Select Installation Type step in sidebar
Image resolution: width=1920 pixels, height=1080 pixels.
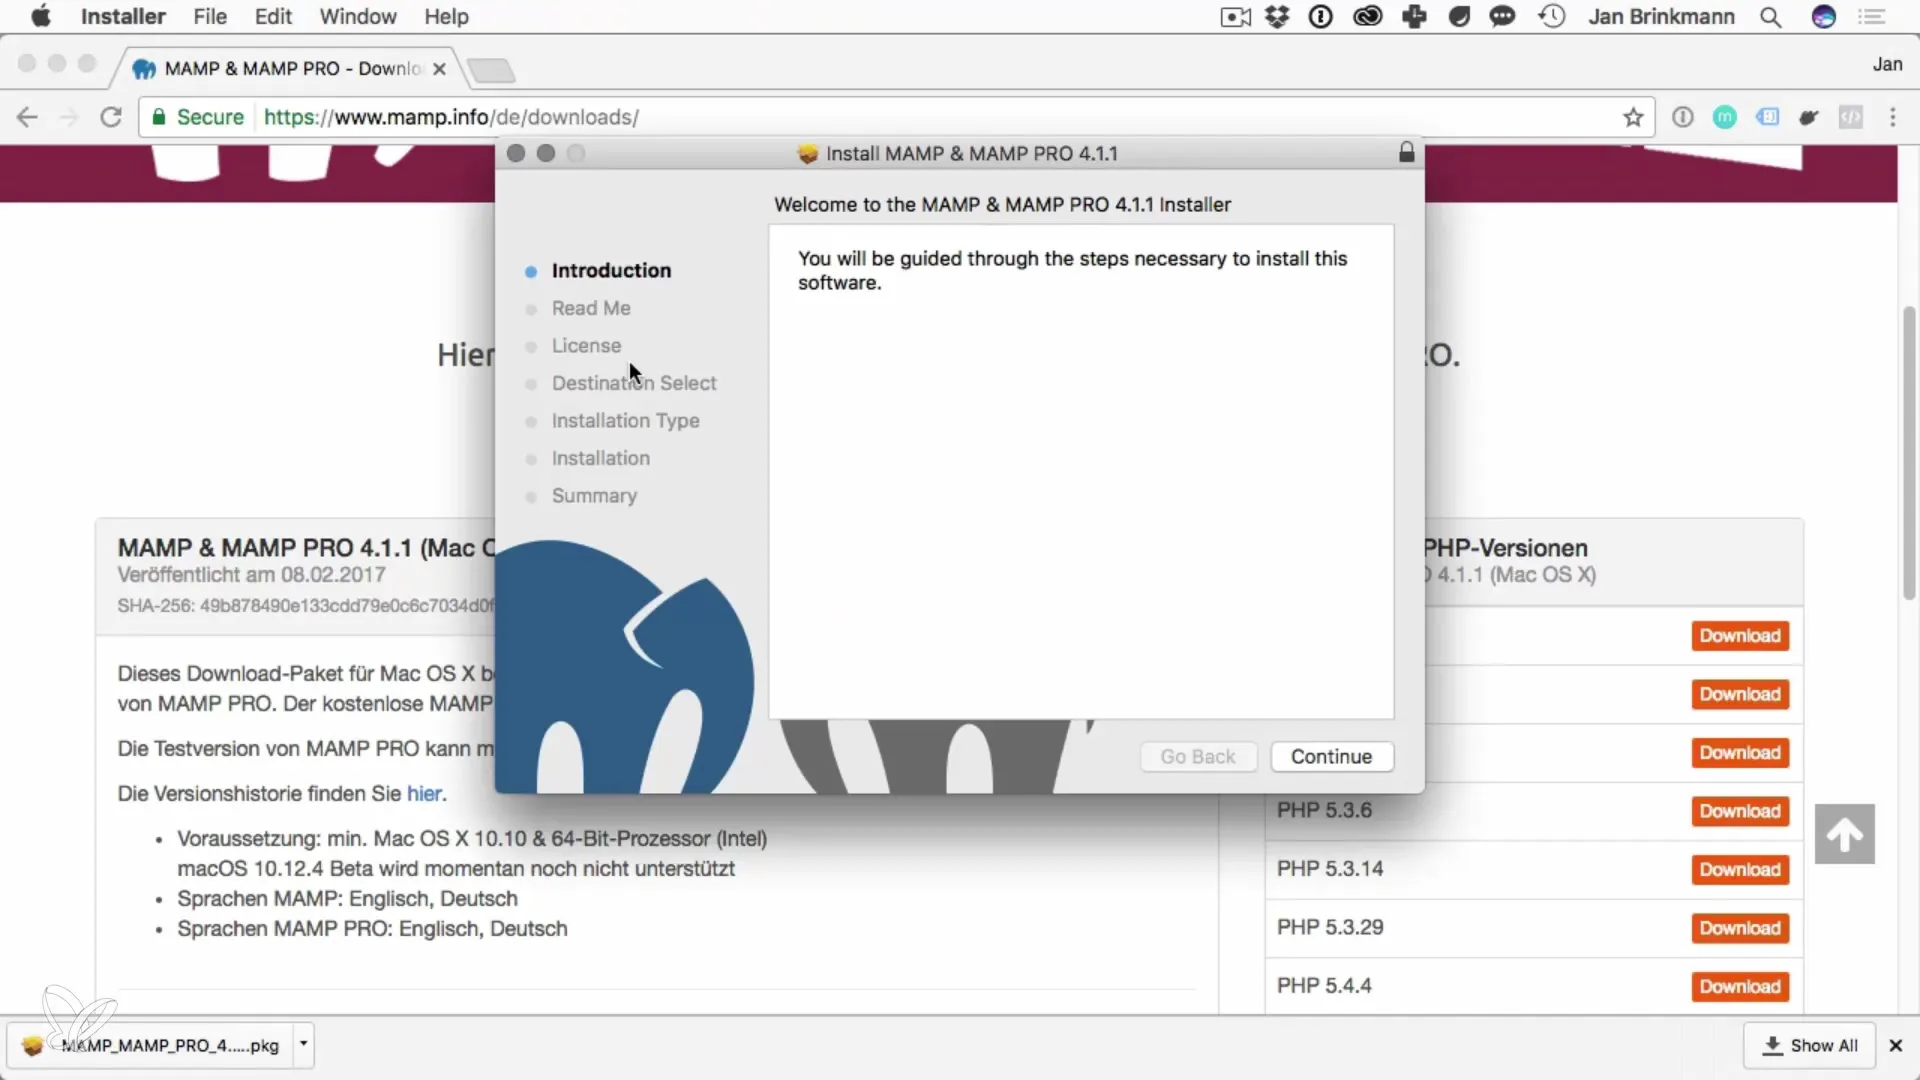click(625, 420)
